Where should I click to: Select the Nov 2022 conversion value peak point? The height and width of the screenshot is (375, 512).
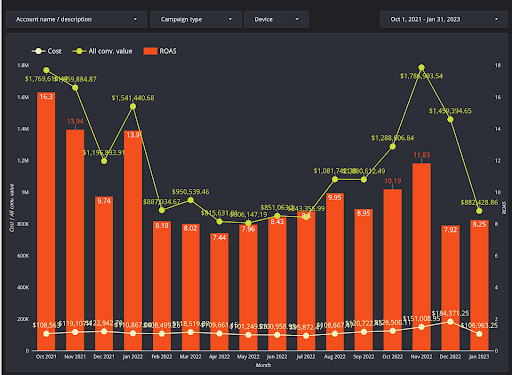[421, 67]
